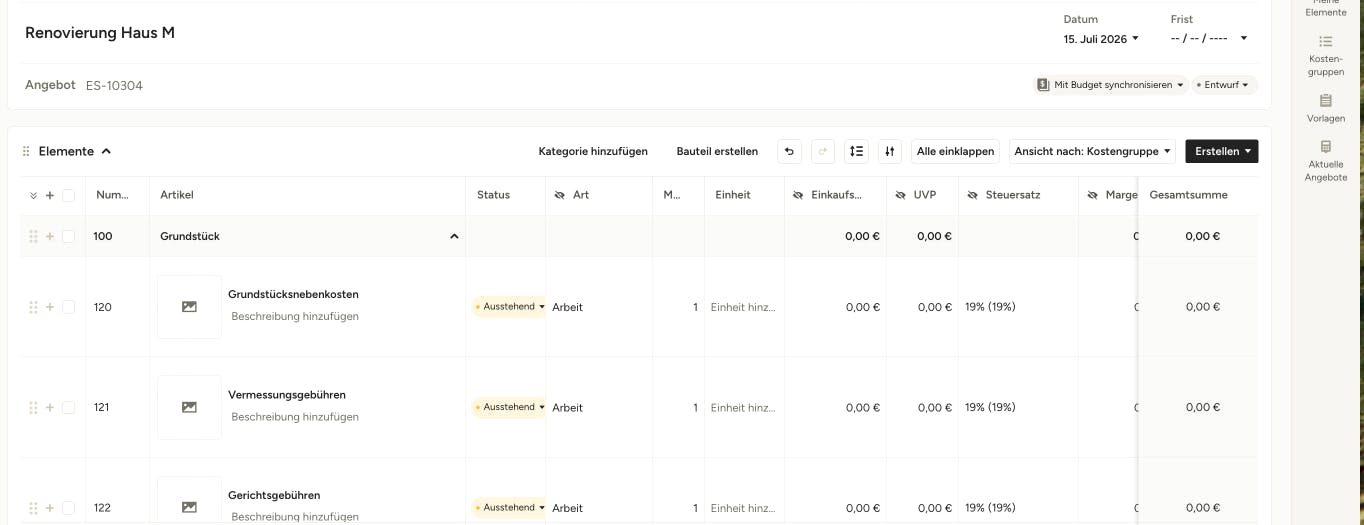Add a description under Grundstücksnebenkosten
The width and height of the screenshot is (1364, 525).
pyautogui.click(x=295, y=316)
